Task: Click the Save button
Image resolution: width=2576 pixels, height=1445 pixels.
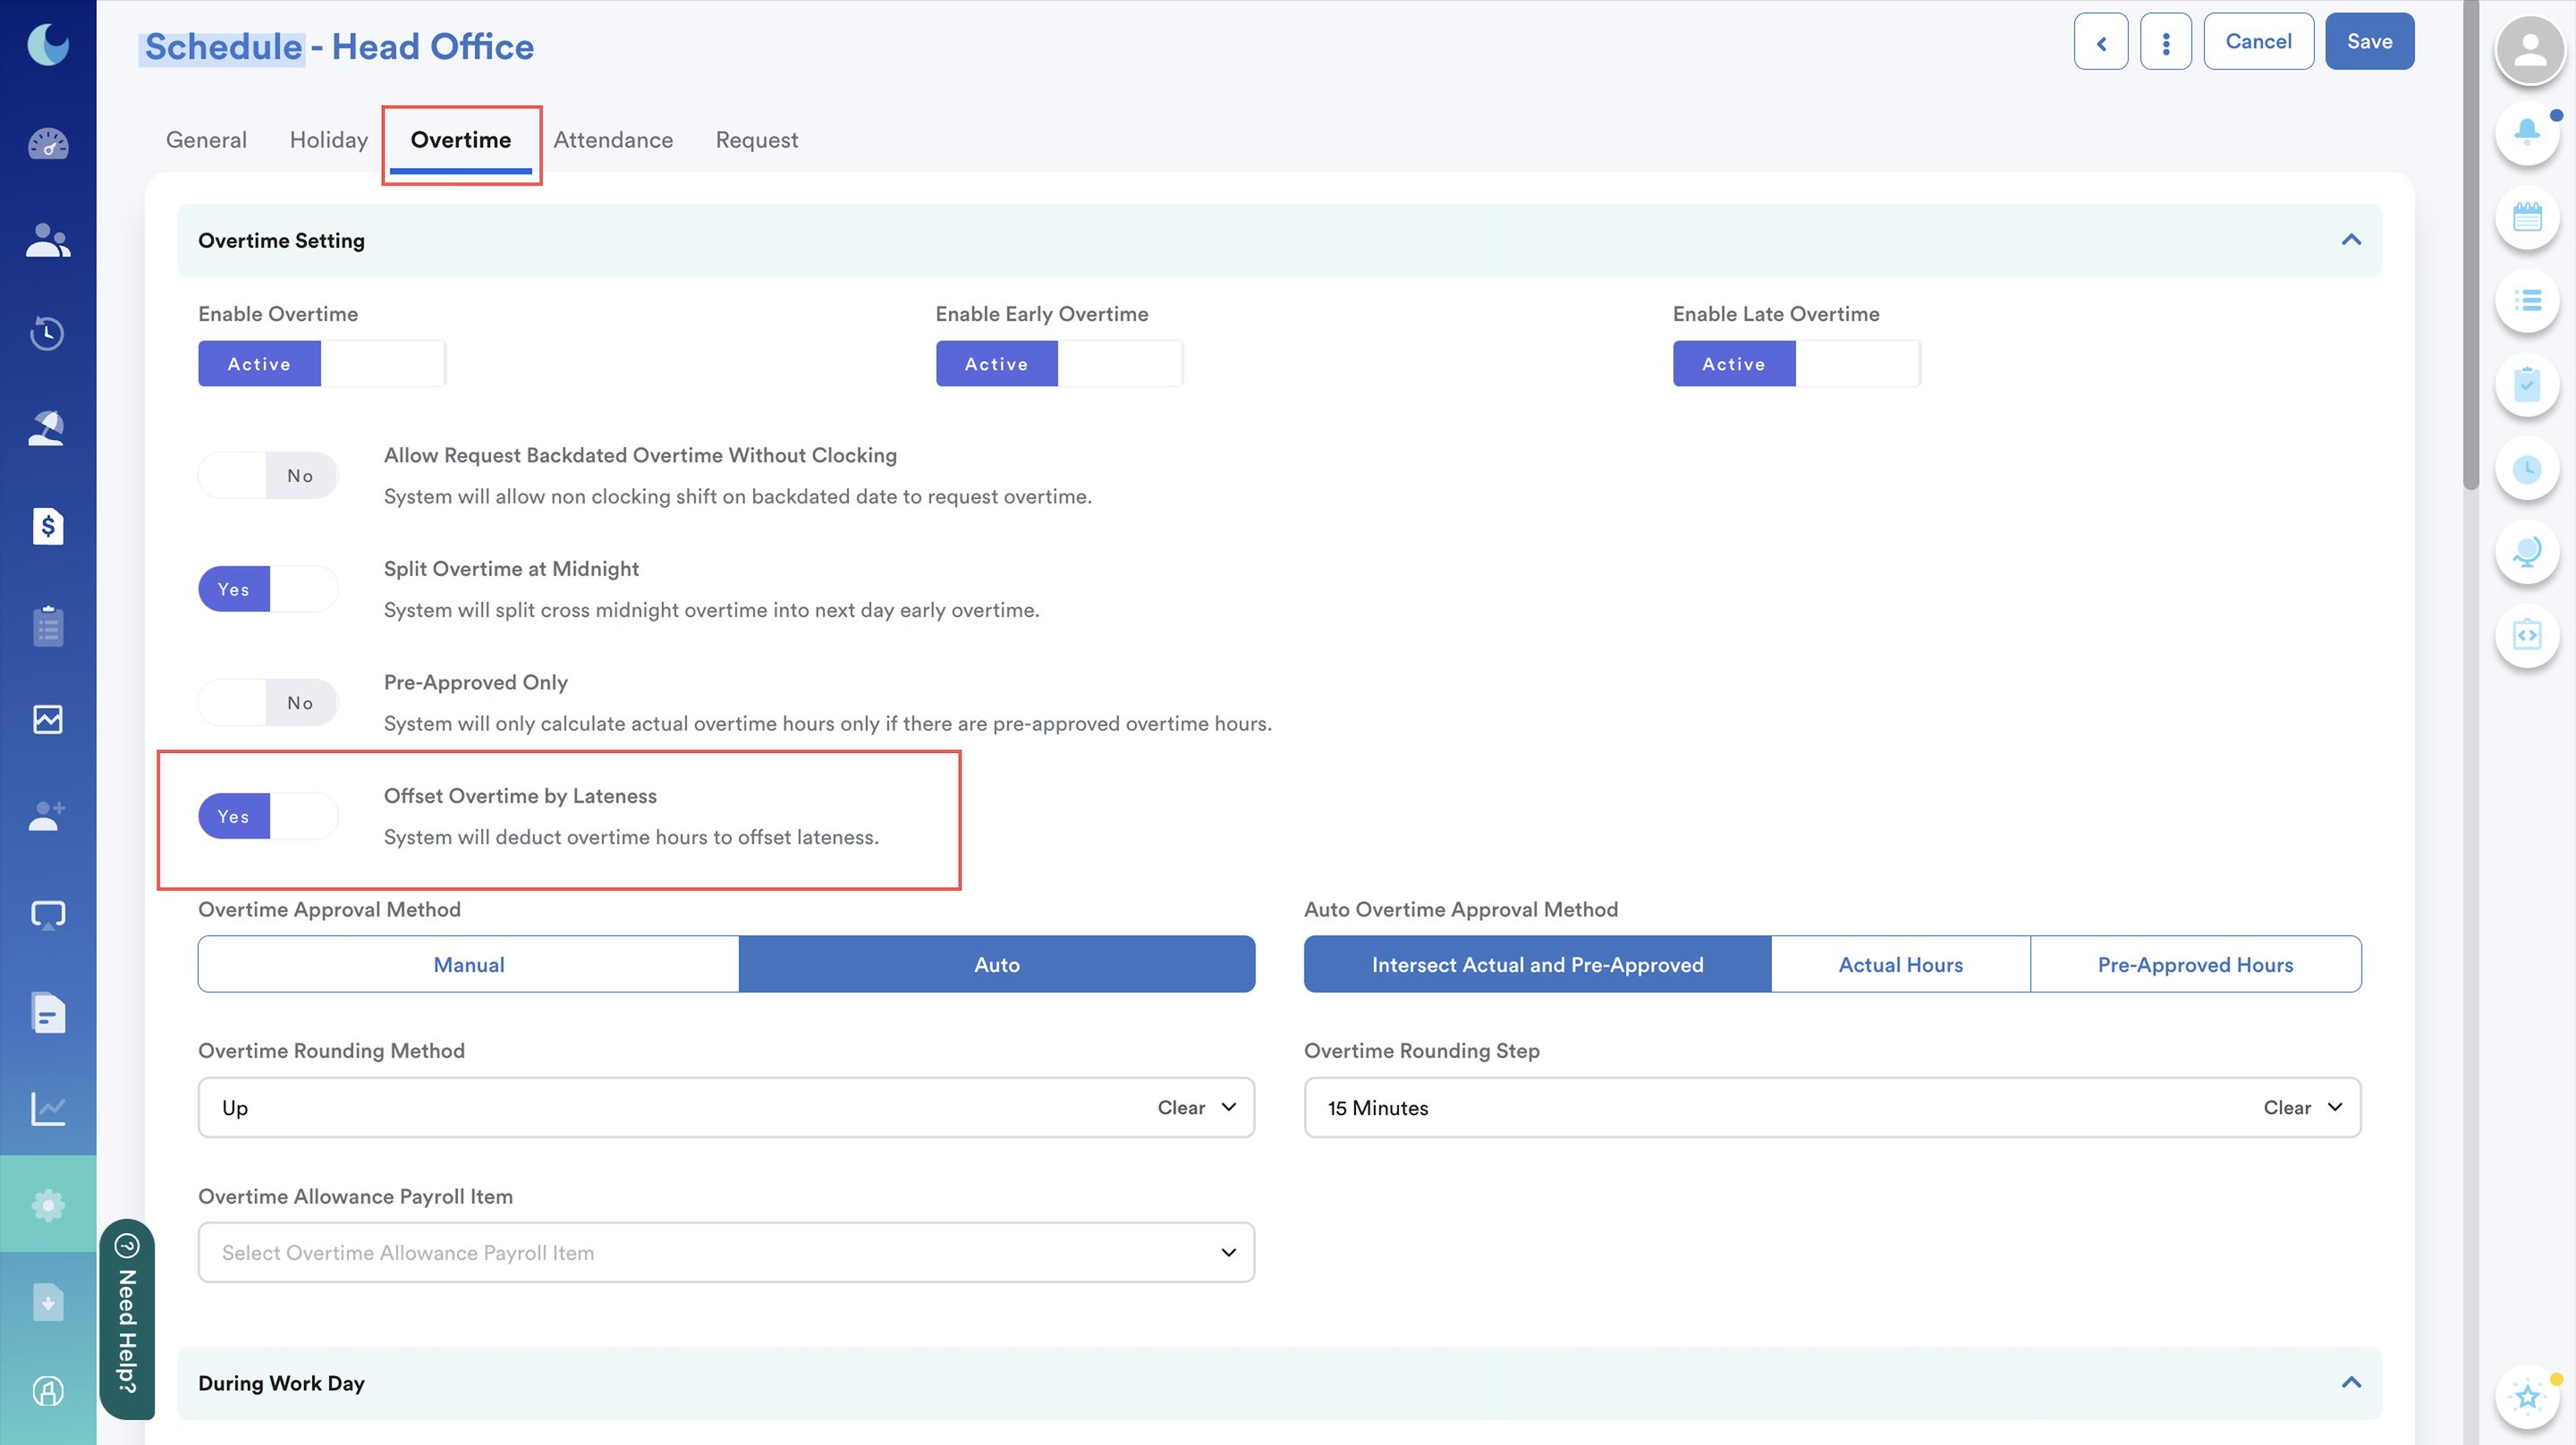Action: 2369,42
